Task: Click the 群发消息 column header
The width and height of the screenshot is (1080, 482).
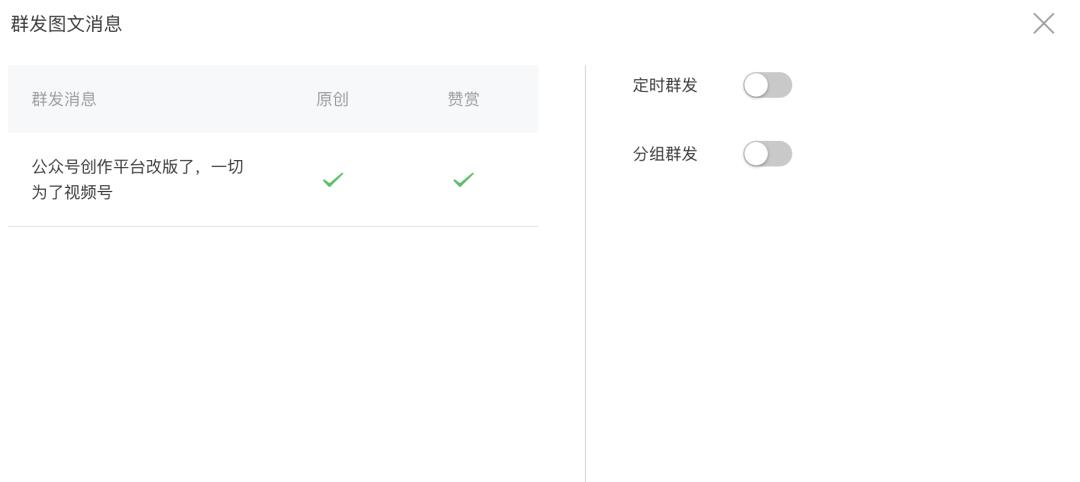Action: [x=64, y=99]
